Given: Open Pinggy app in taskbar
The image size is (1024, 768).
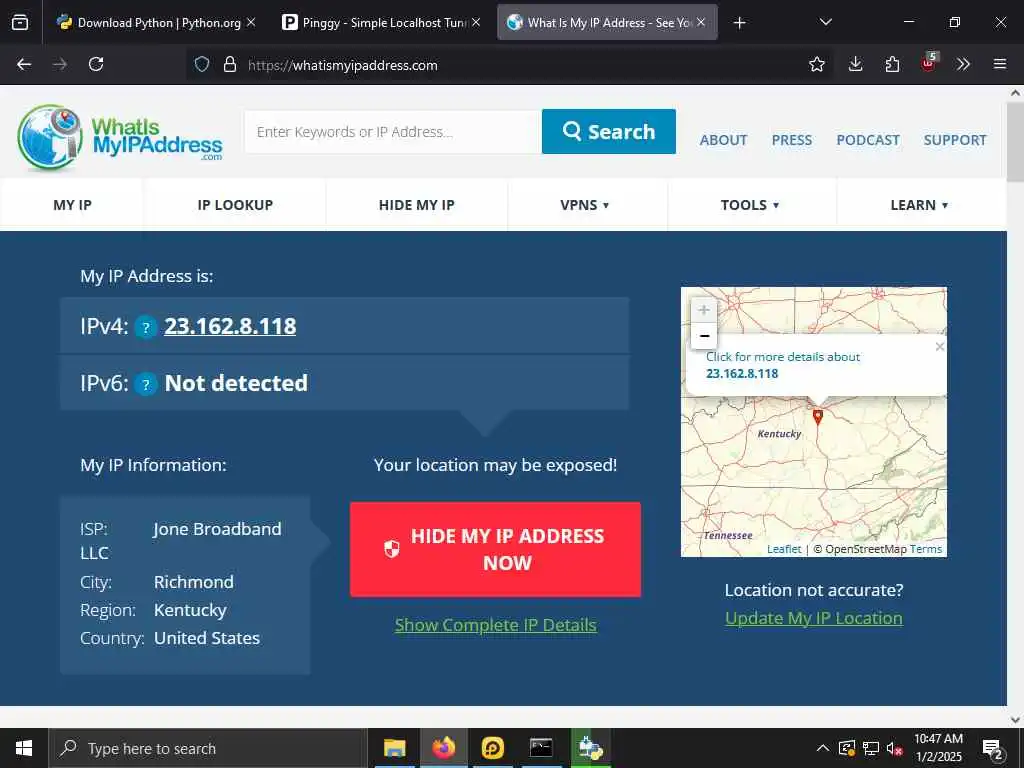Looking at the screenshot, I should pos(492,748).
